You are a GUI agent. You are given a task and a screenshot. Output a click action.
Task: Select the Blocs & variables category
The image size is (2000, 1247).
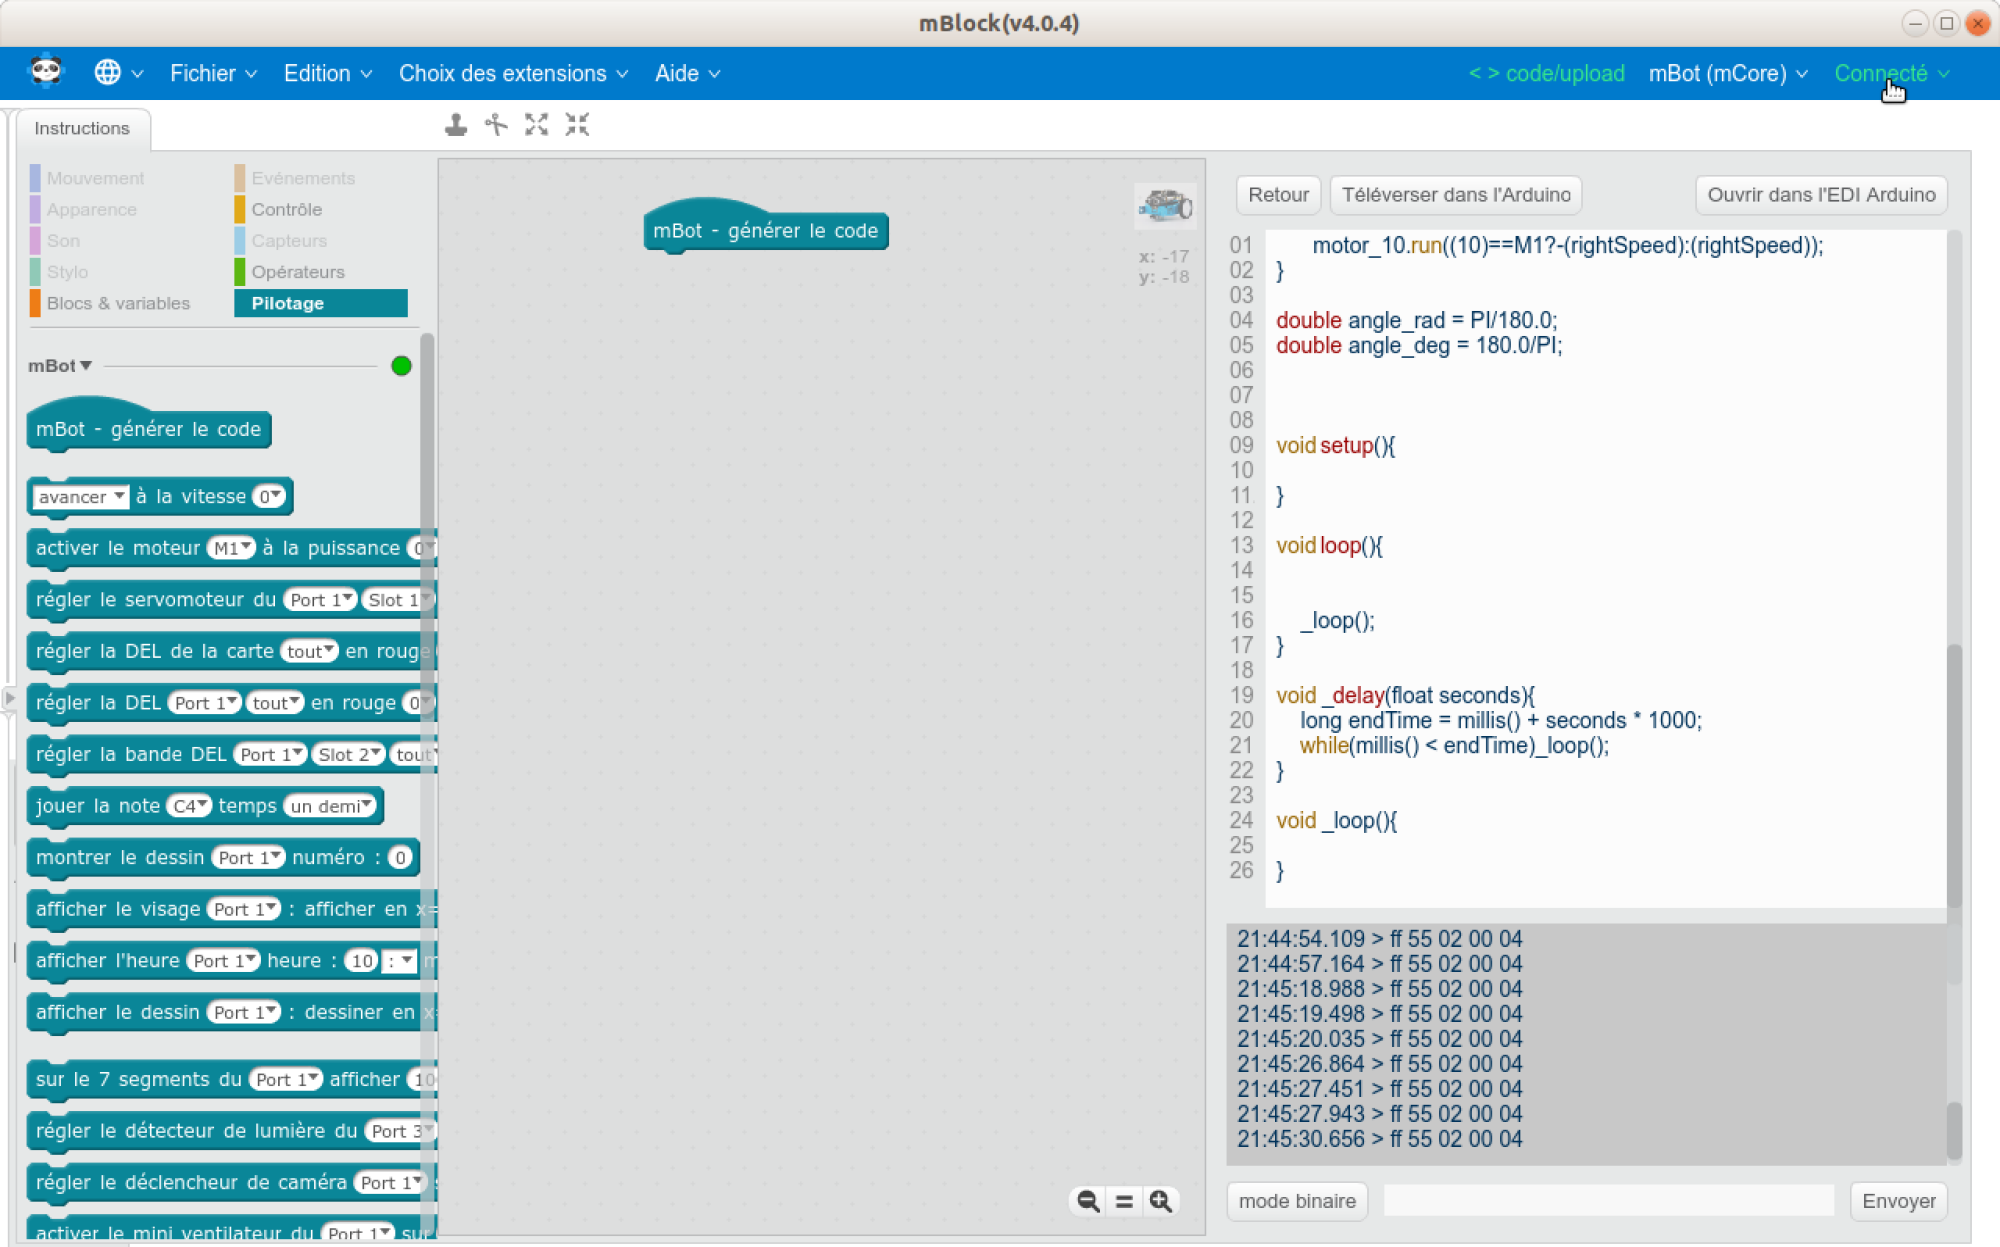tap(118, 303)
